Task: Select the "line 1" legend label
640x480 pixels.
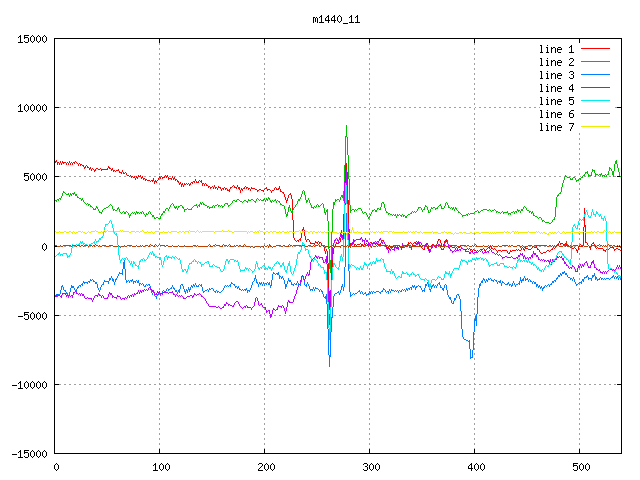Action: click(557, 49)
